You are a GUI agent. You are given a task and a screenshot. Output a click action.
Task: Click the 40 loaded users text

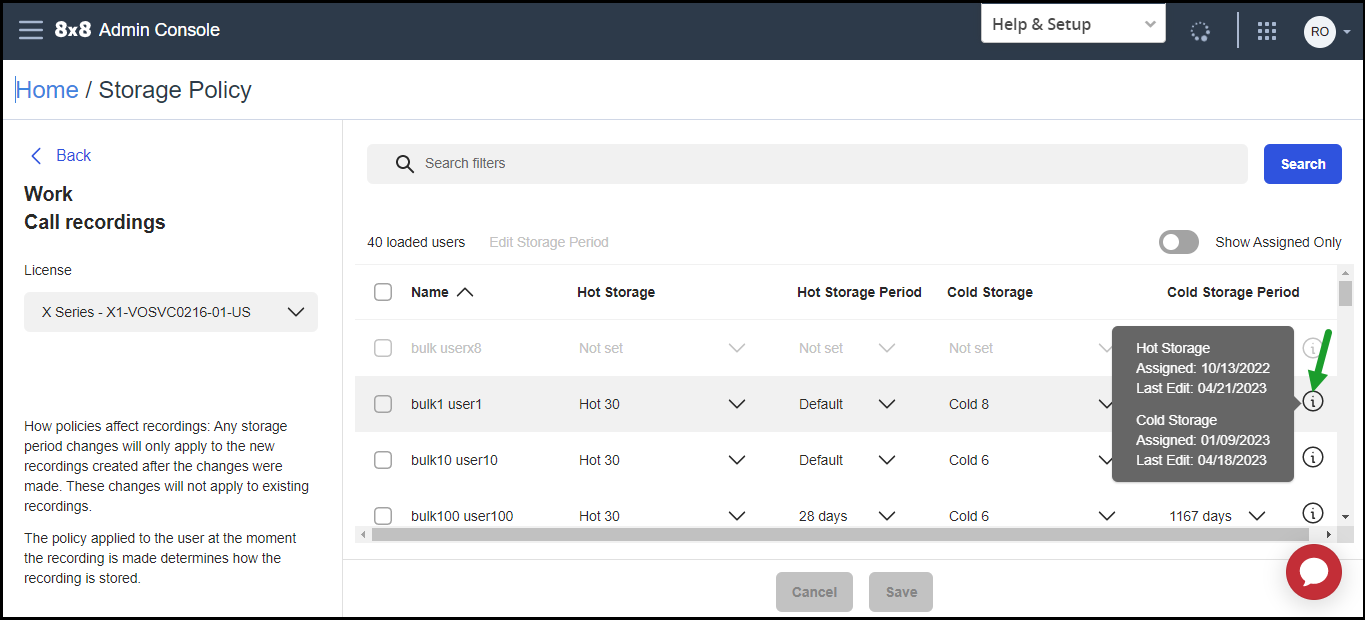click(416, 242)
